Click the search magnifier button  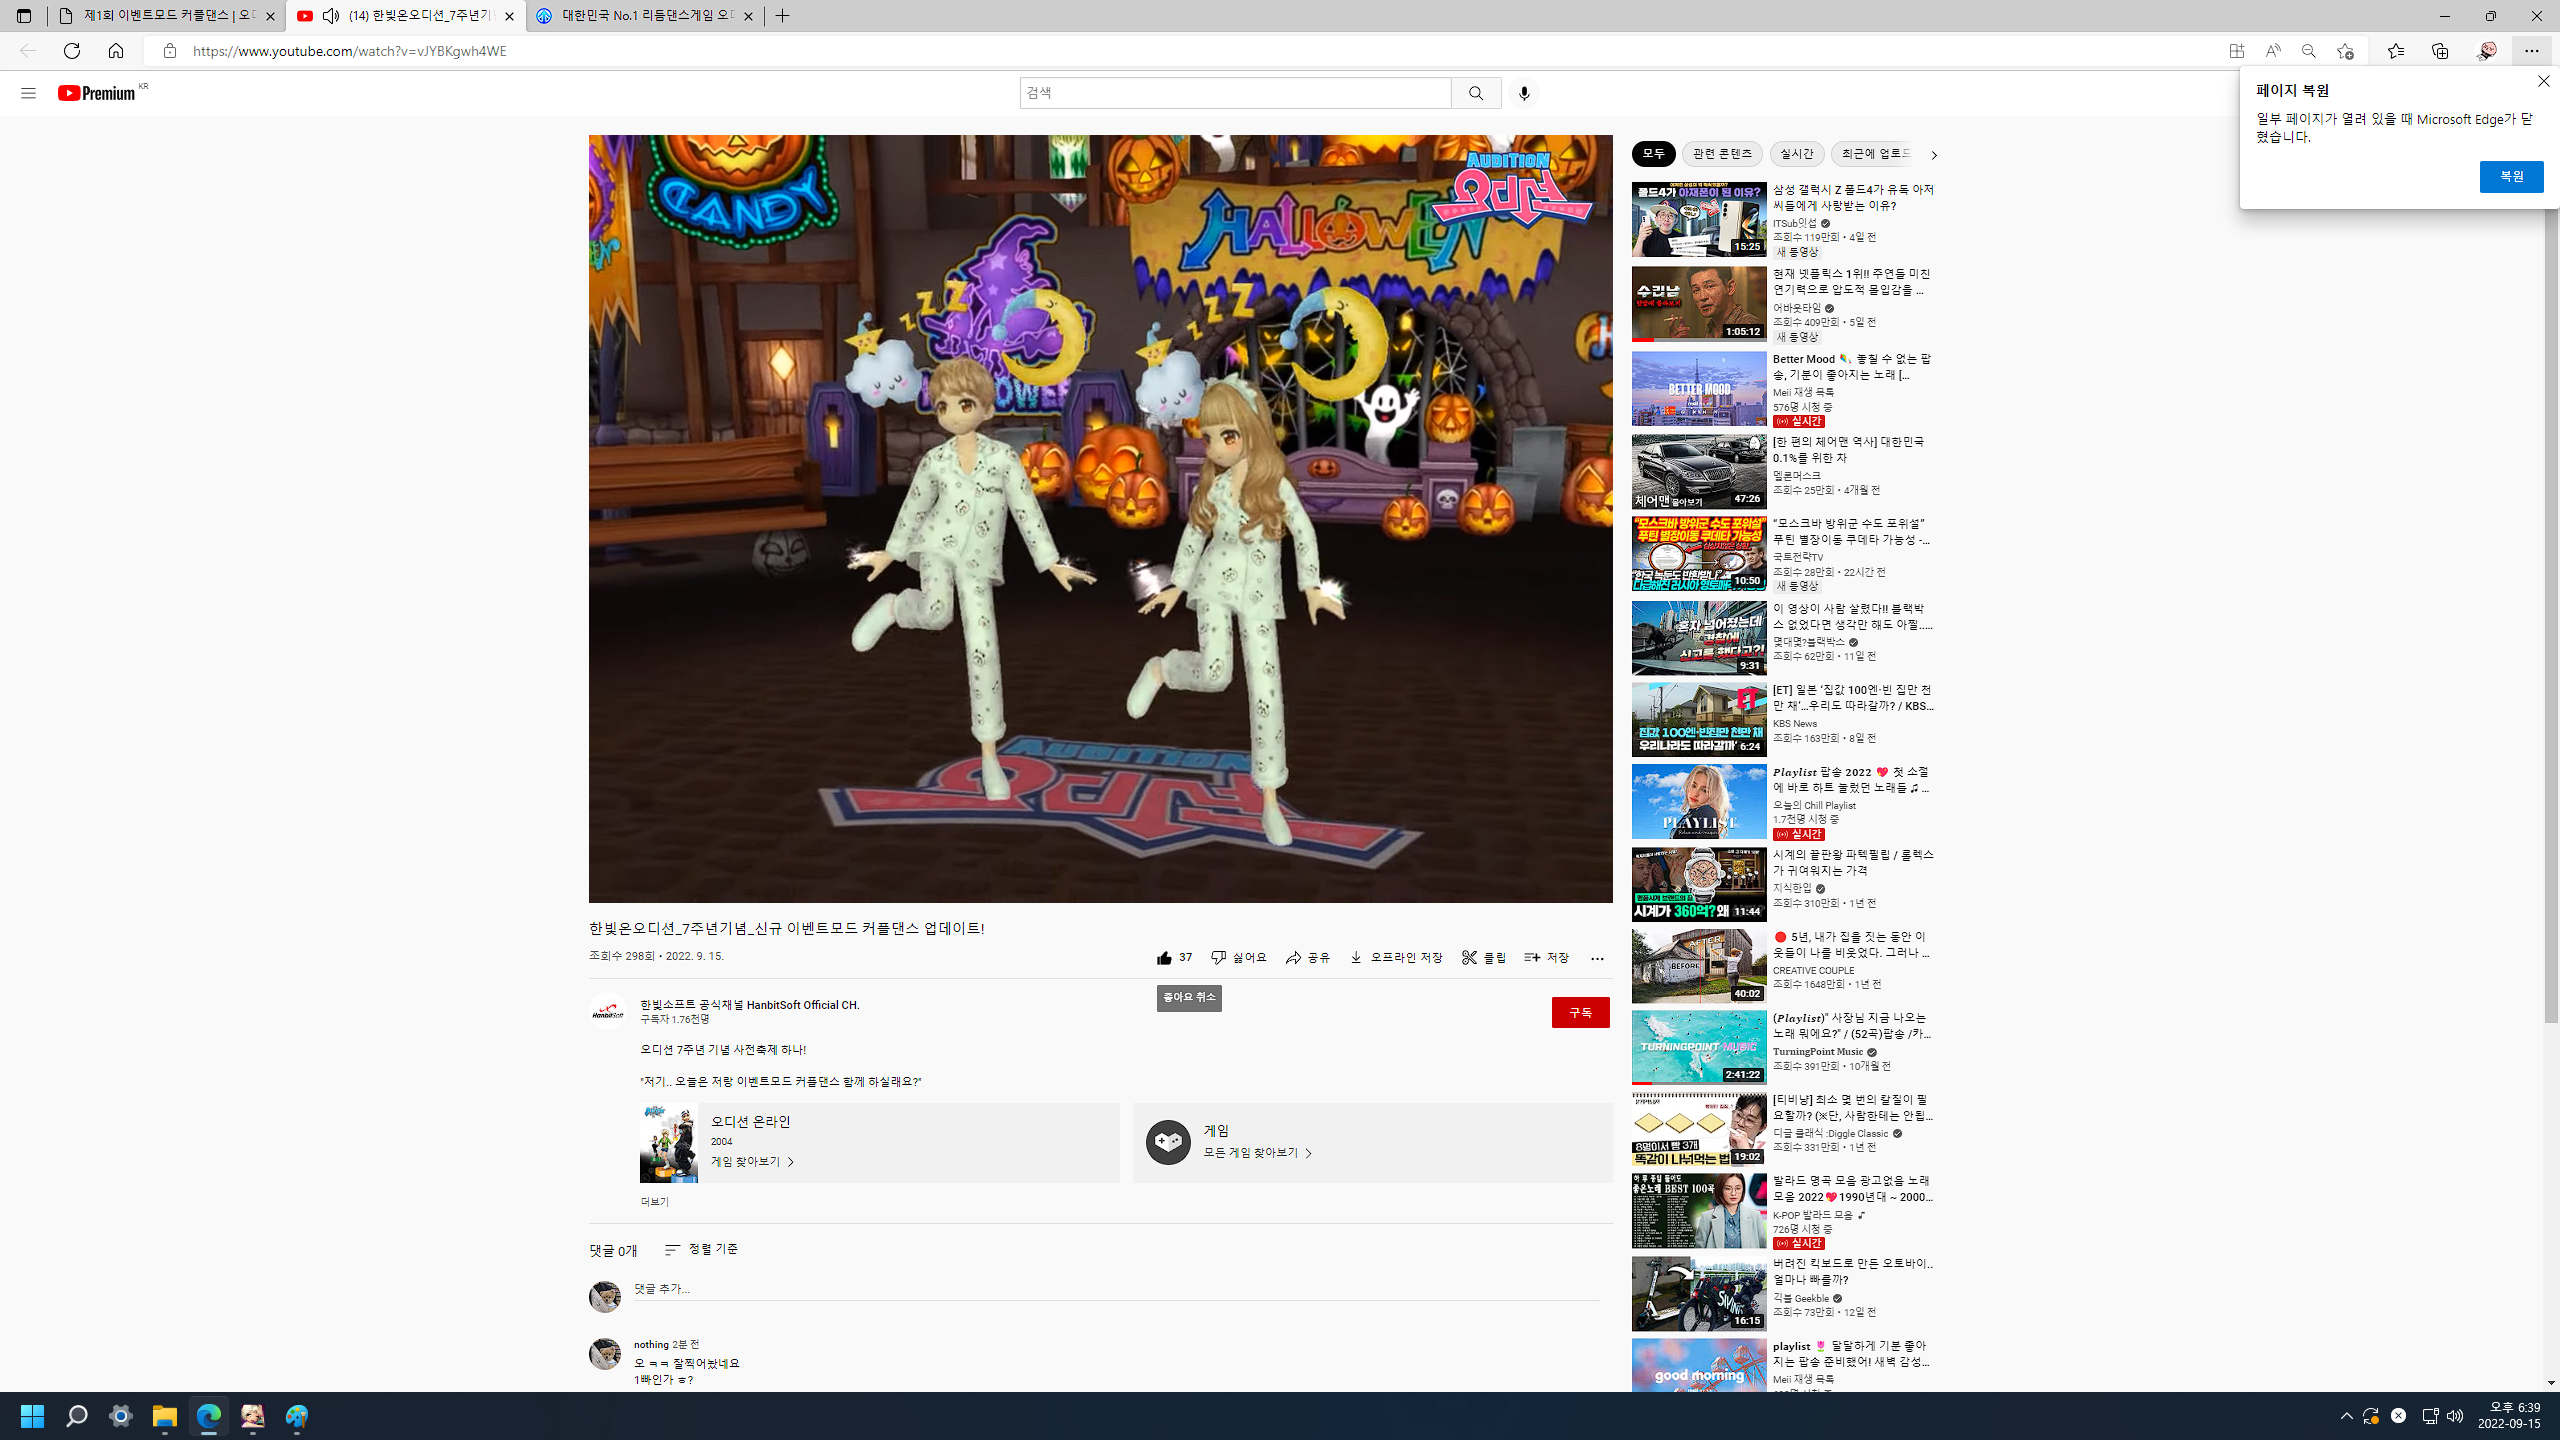[1476, 93]
